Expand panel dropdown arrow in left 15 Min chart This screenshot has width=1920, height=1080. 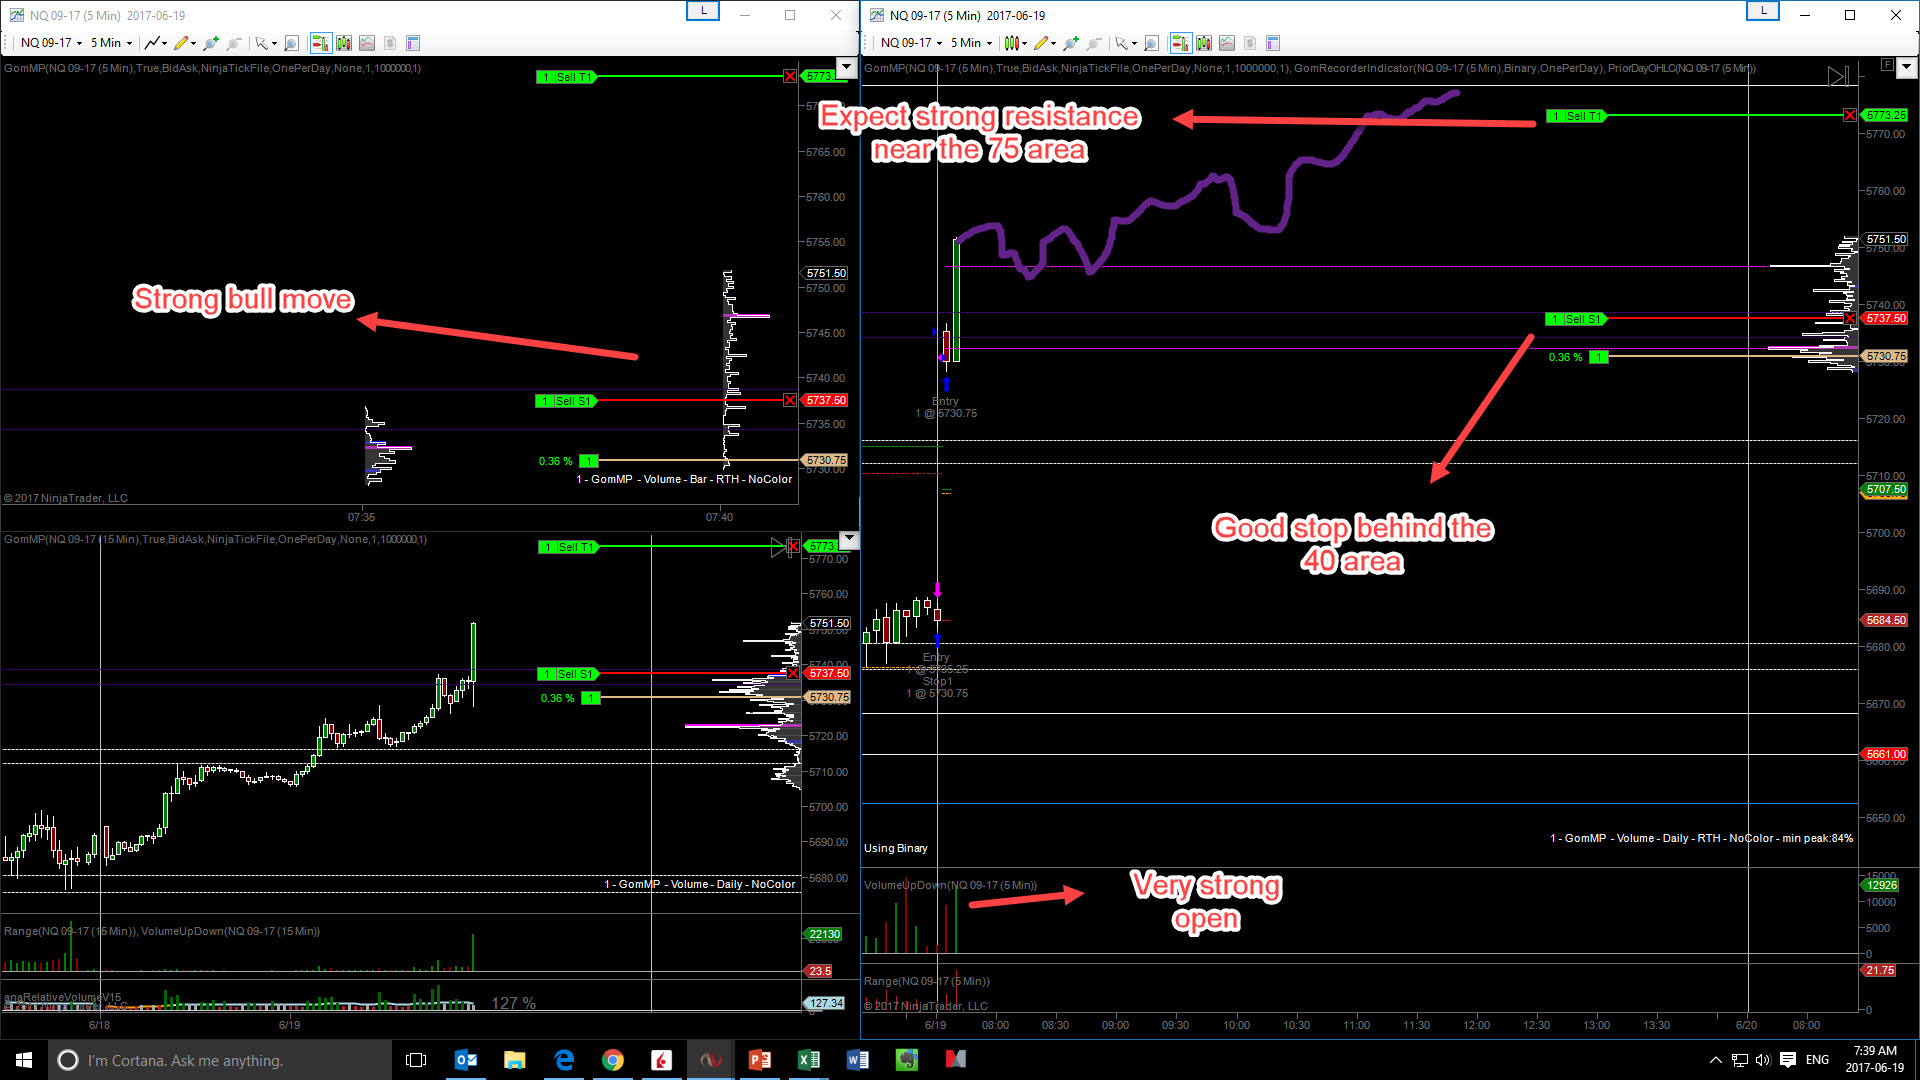(x=849, y=540)
